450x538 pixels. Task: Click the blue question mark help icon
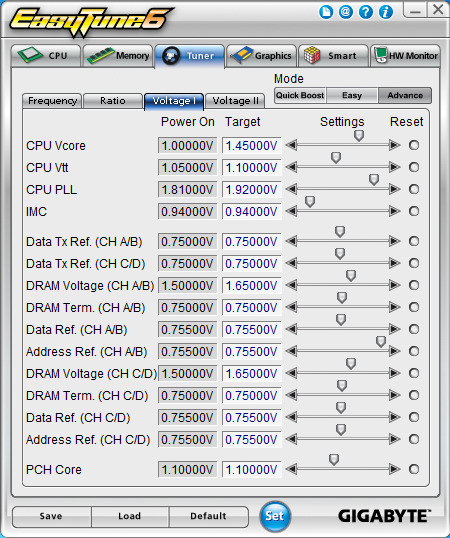pyautogui.click(x=366, y=12)
